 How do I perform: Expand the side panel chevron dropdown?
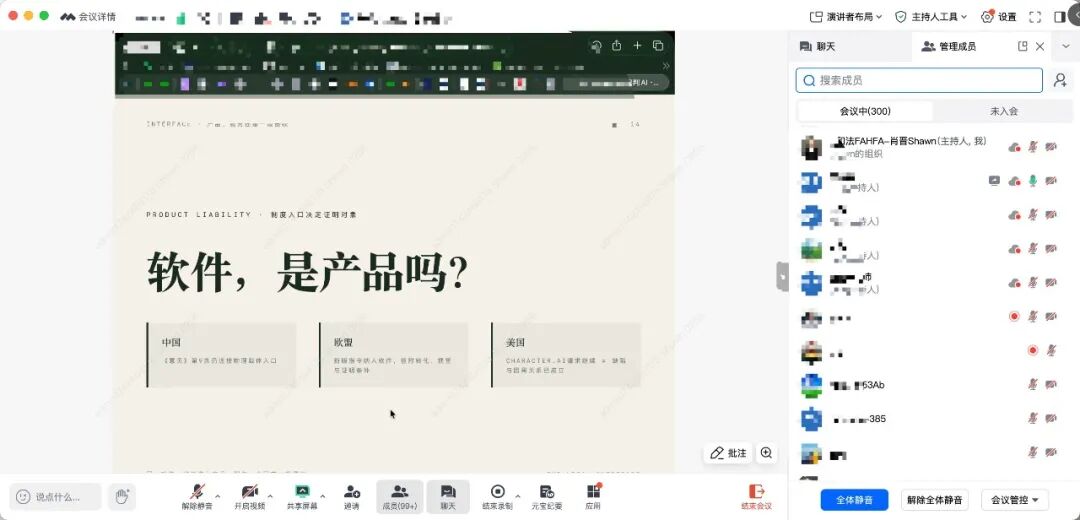tap(1066, 46)
